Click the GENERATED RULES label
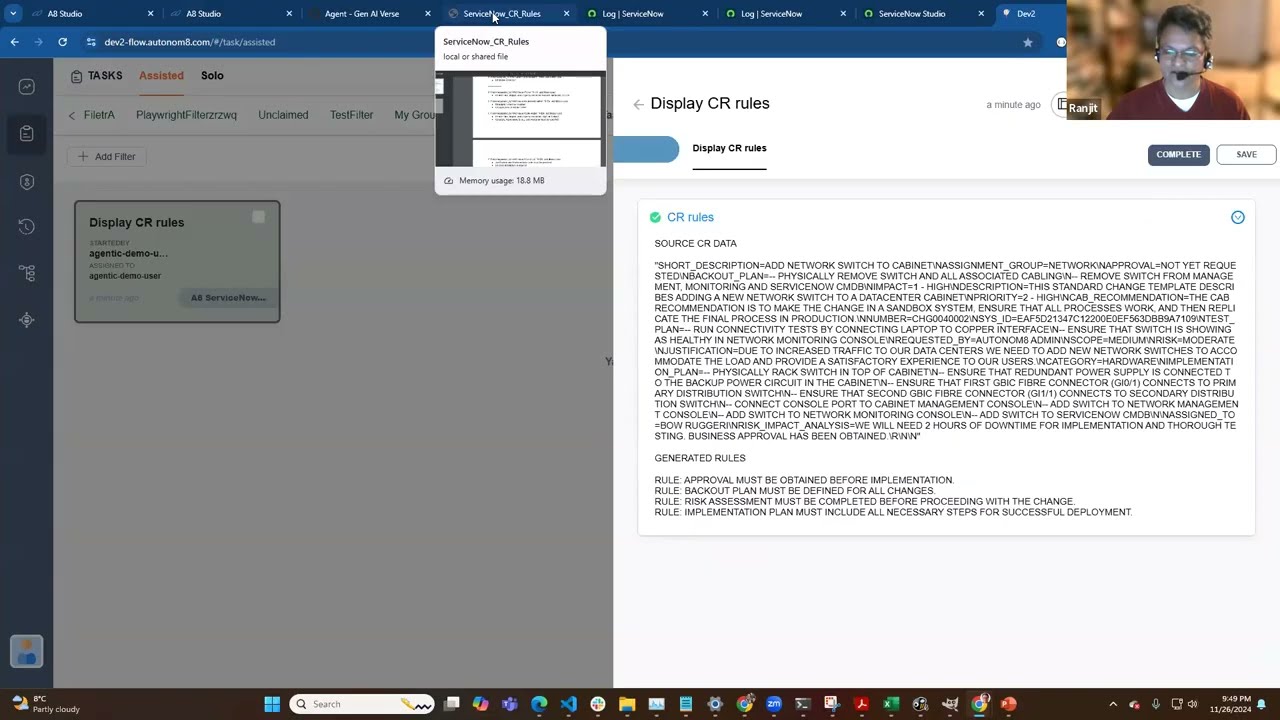Viewport: 1280px width, 720px height. pos(700,458)
